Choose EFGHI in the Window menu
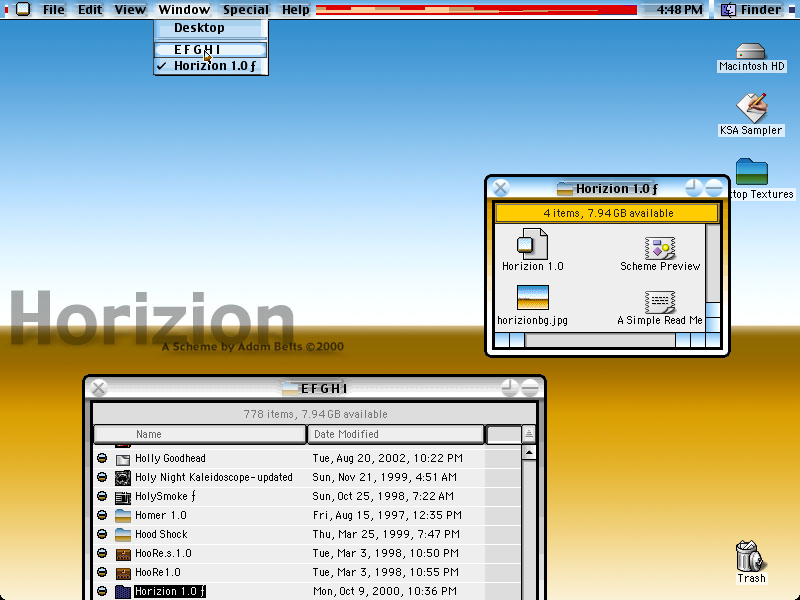The height and width of the screenshot is (600, 800). point(211,49)
